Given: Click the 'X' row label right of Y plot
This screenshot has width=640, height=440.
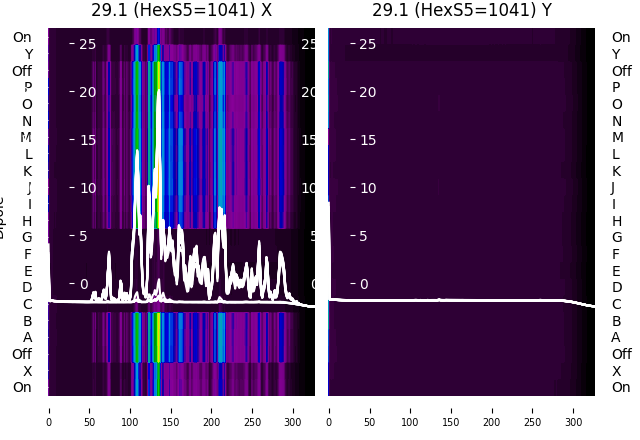Looking at the screenshot, I should pyautogui.click(x=616, y=371).
